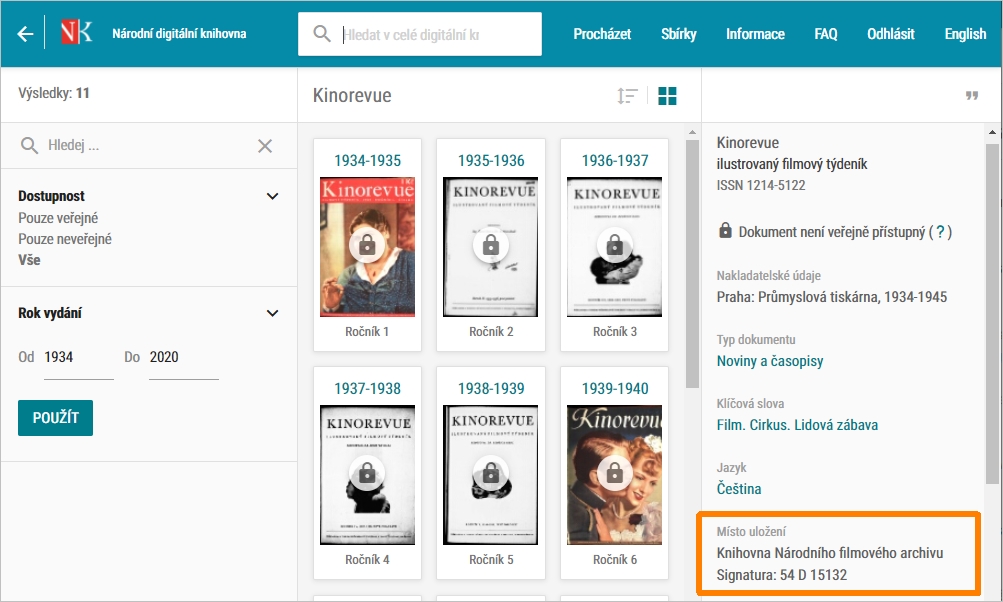The image size is (1003, 602).
Task: Select Vše availability filter
Action: pyautogui.click(x=29, y=260)
